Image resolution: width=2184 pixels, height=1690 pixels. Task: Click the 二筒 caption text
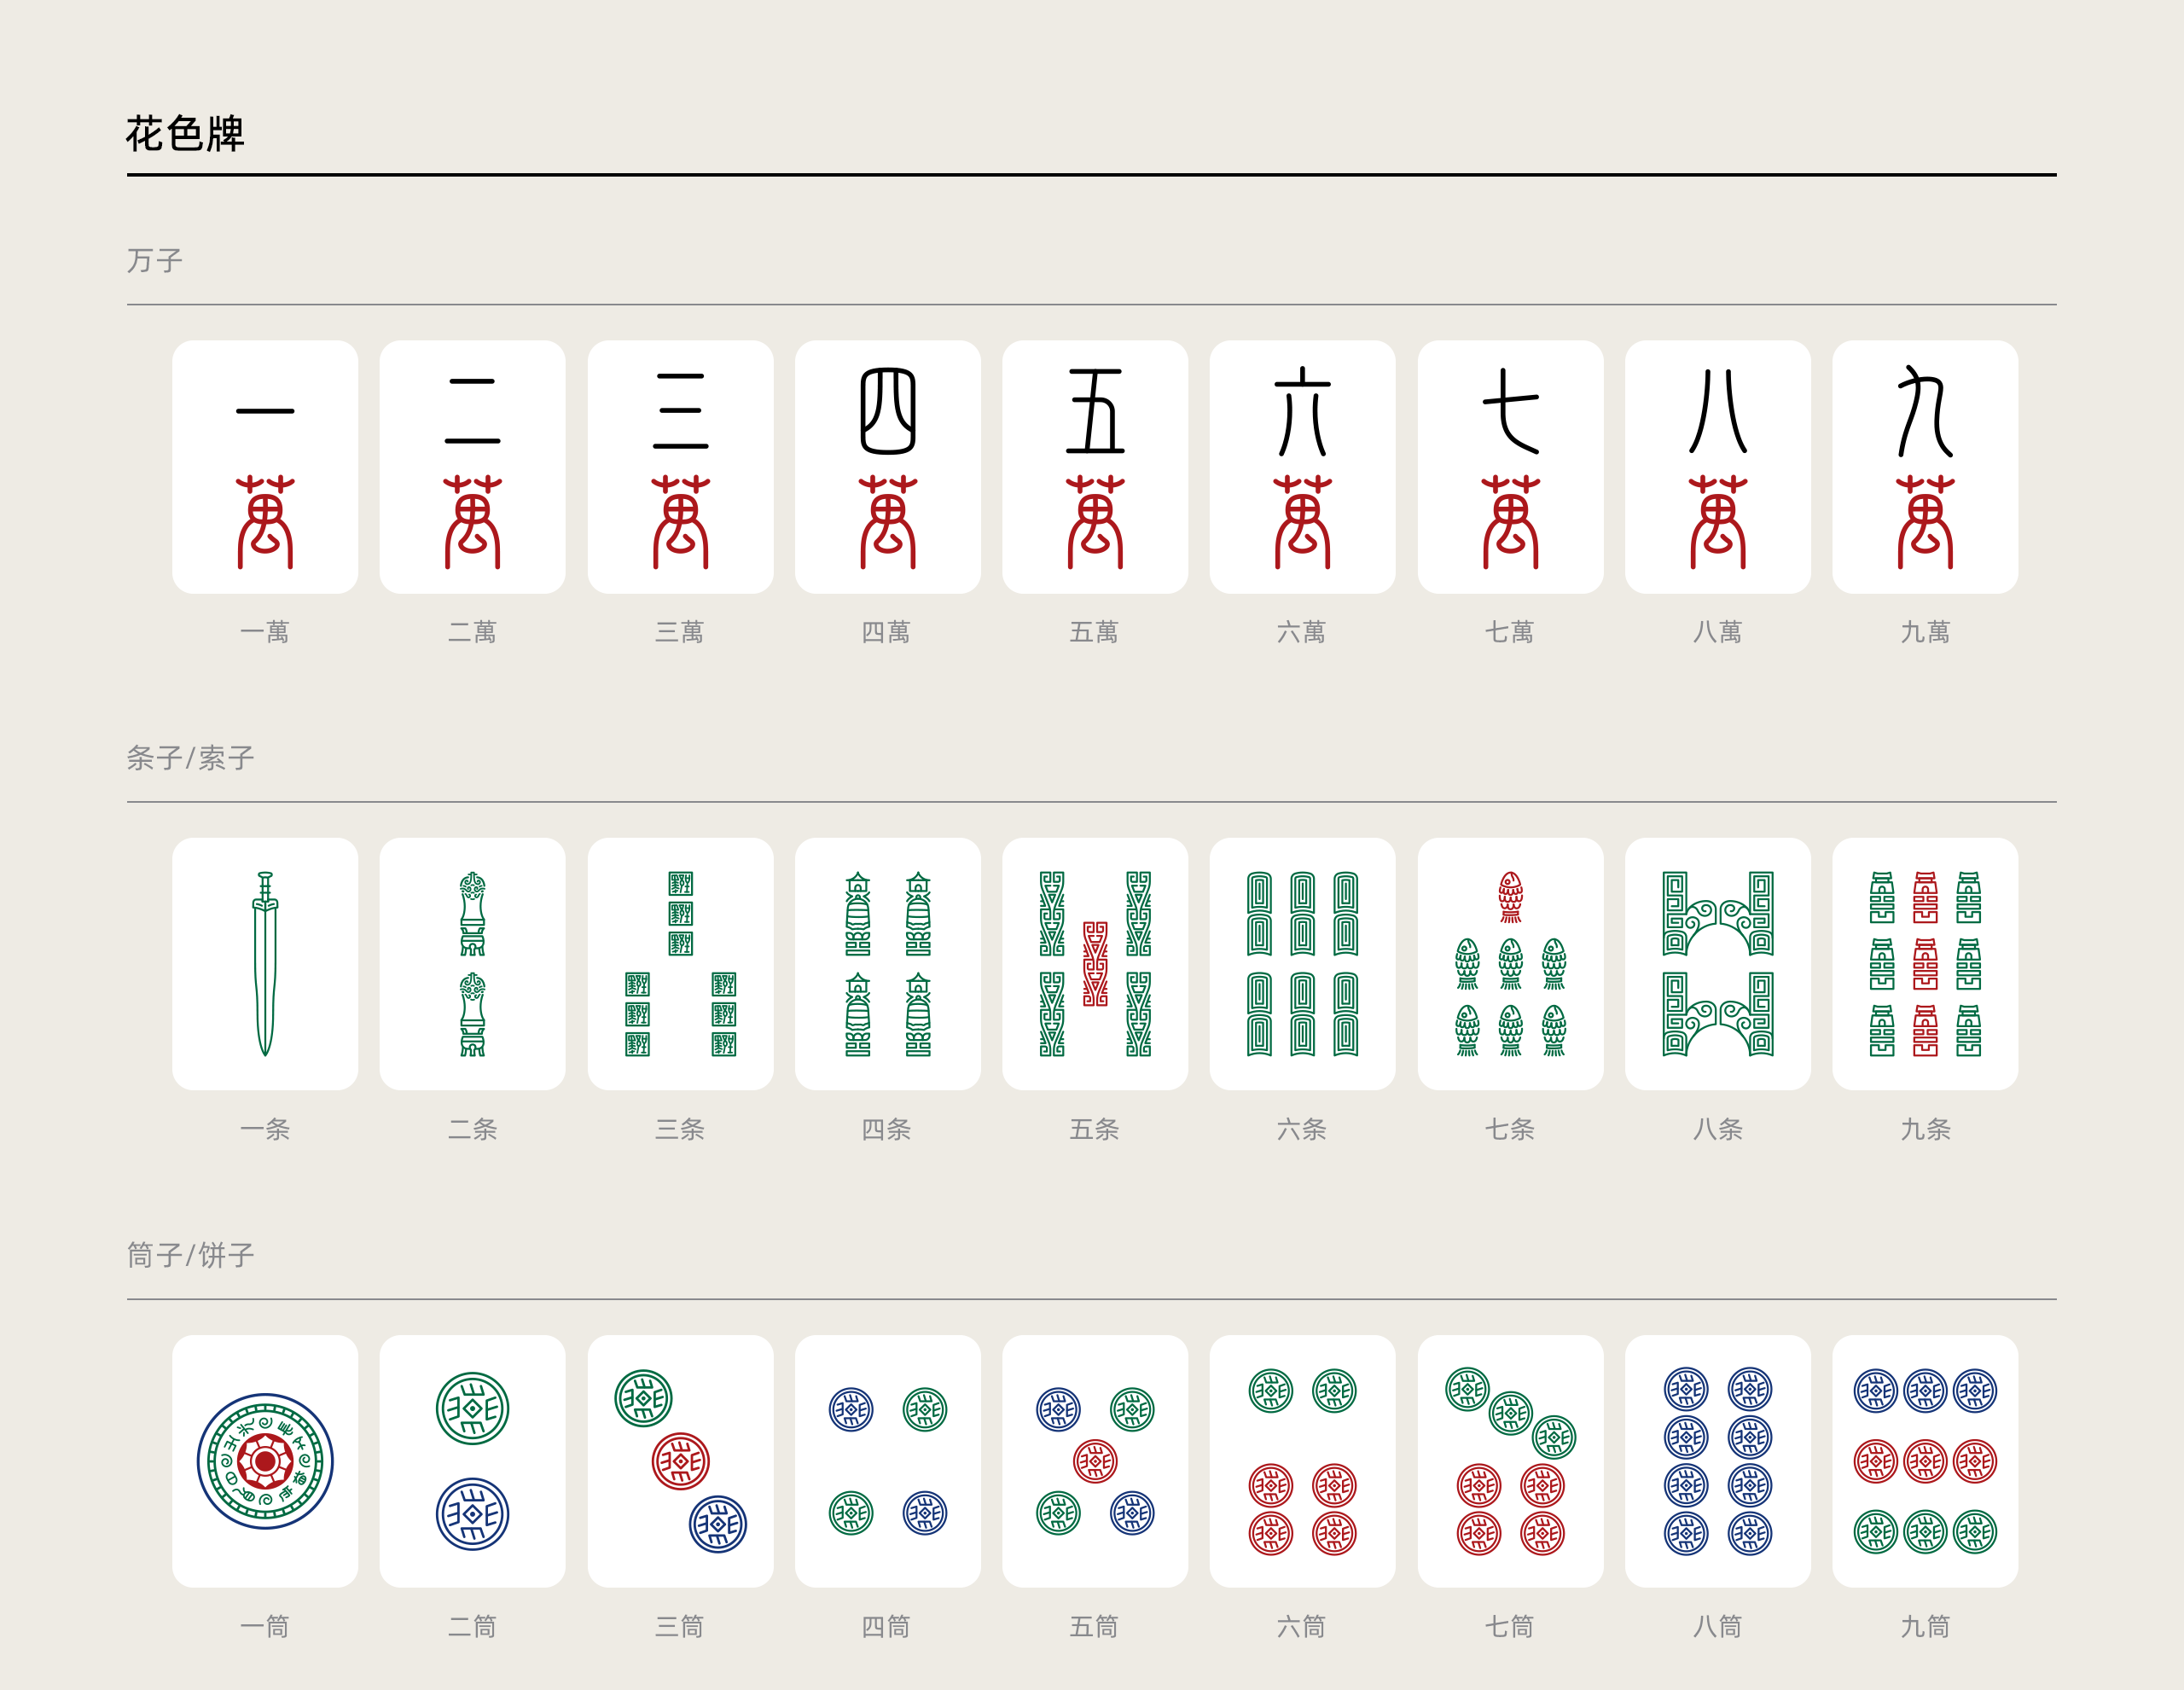[x=472, y=1627]
